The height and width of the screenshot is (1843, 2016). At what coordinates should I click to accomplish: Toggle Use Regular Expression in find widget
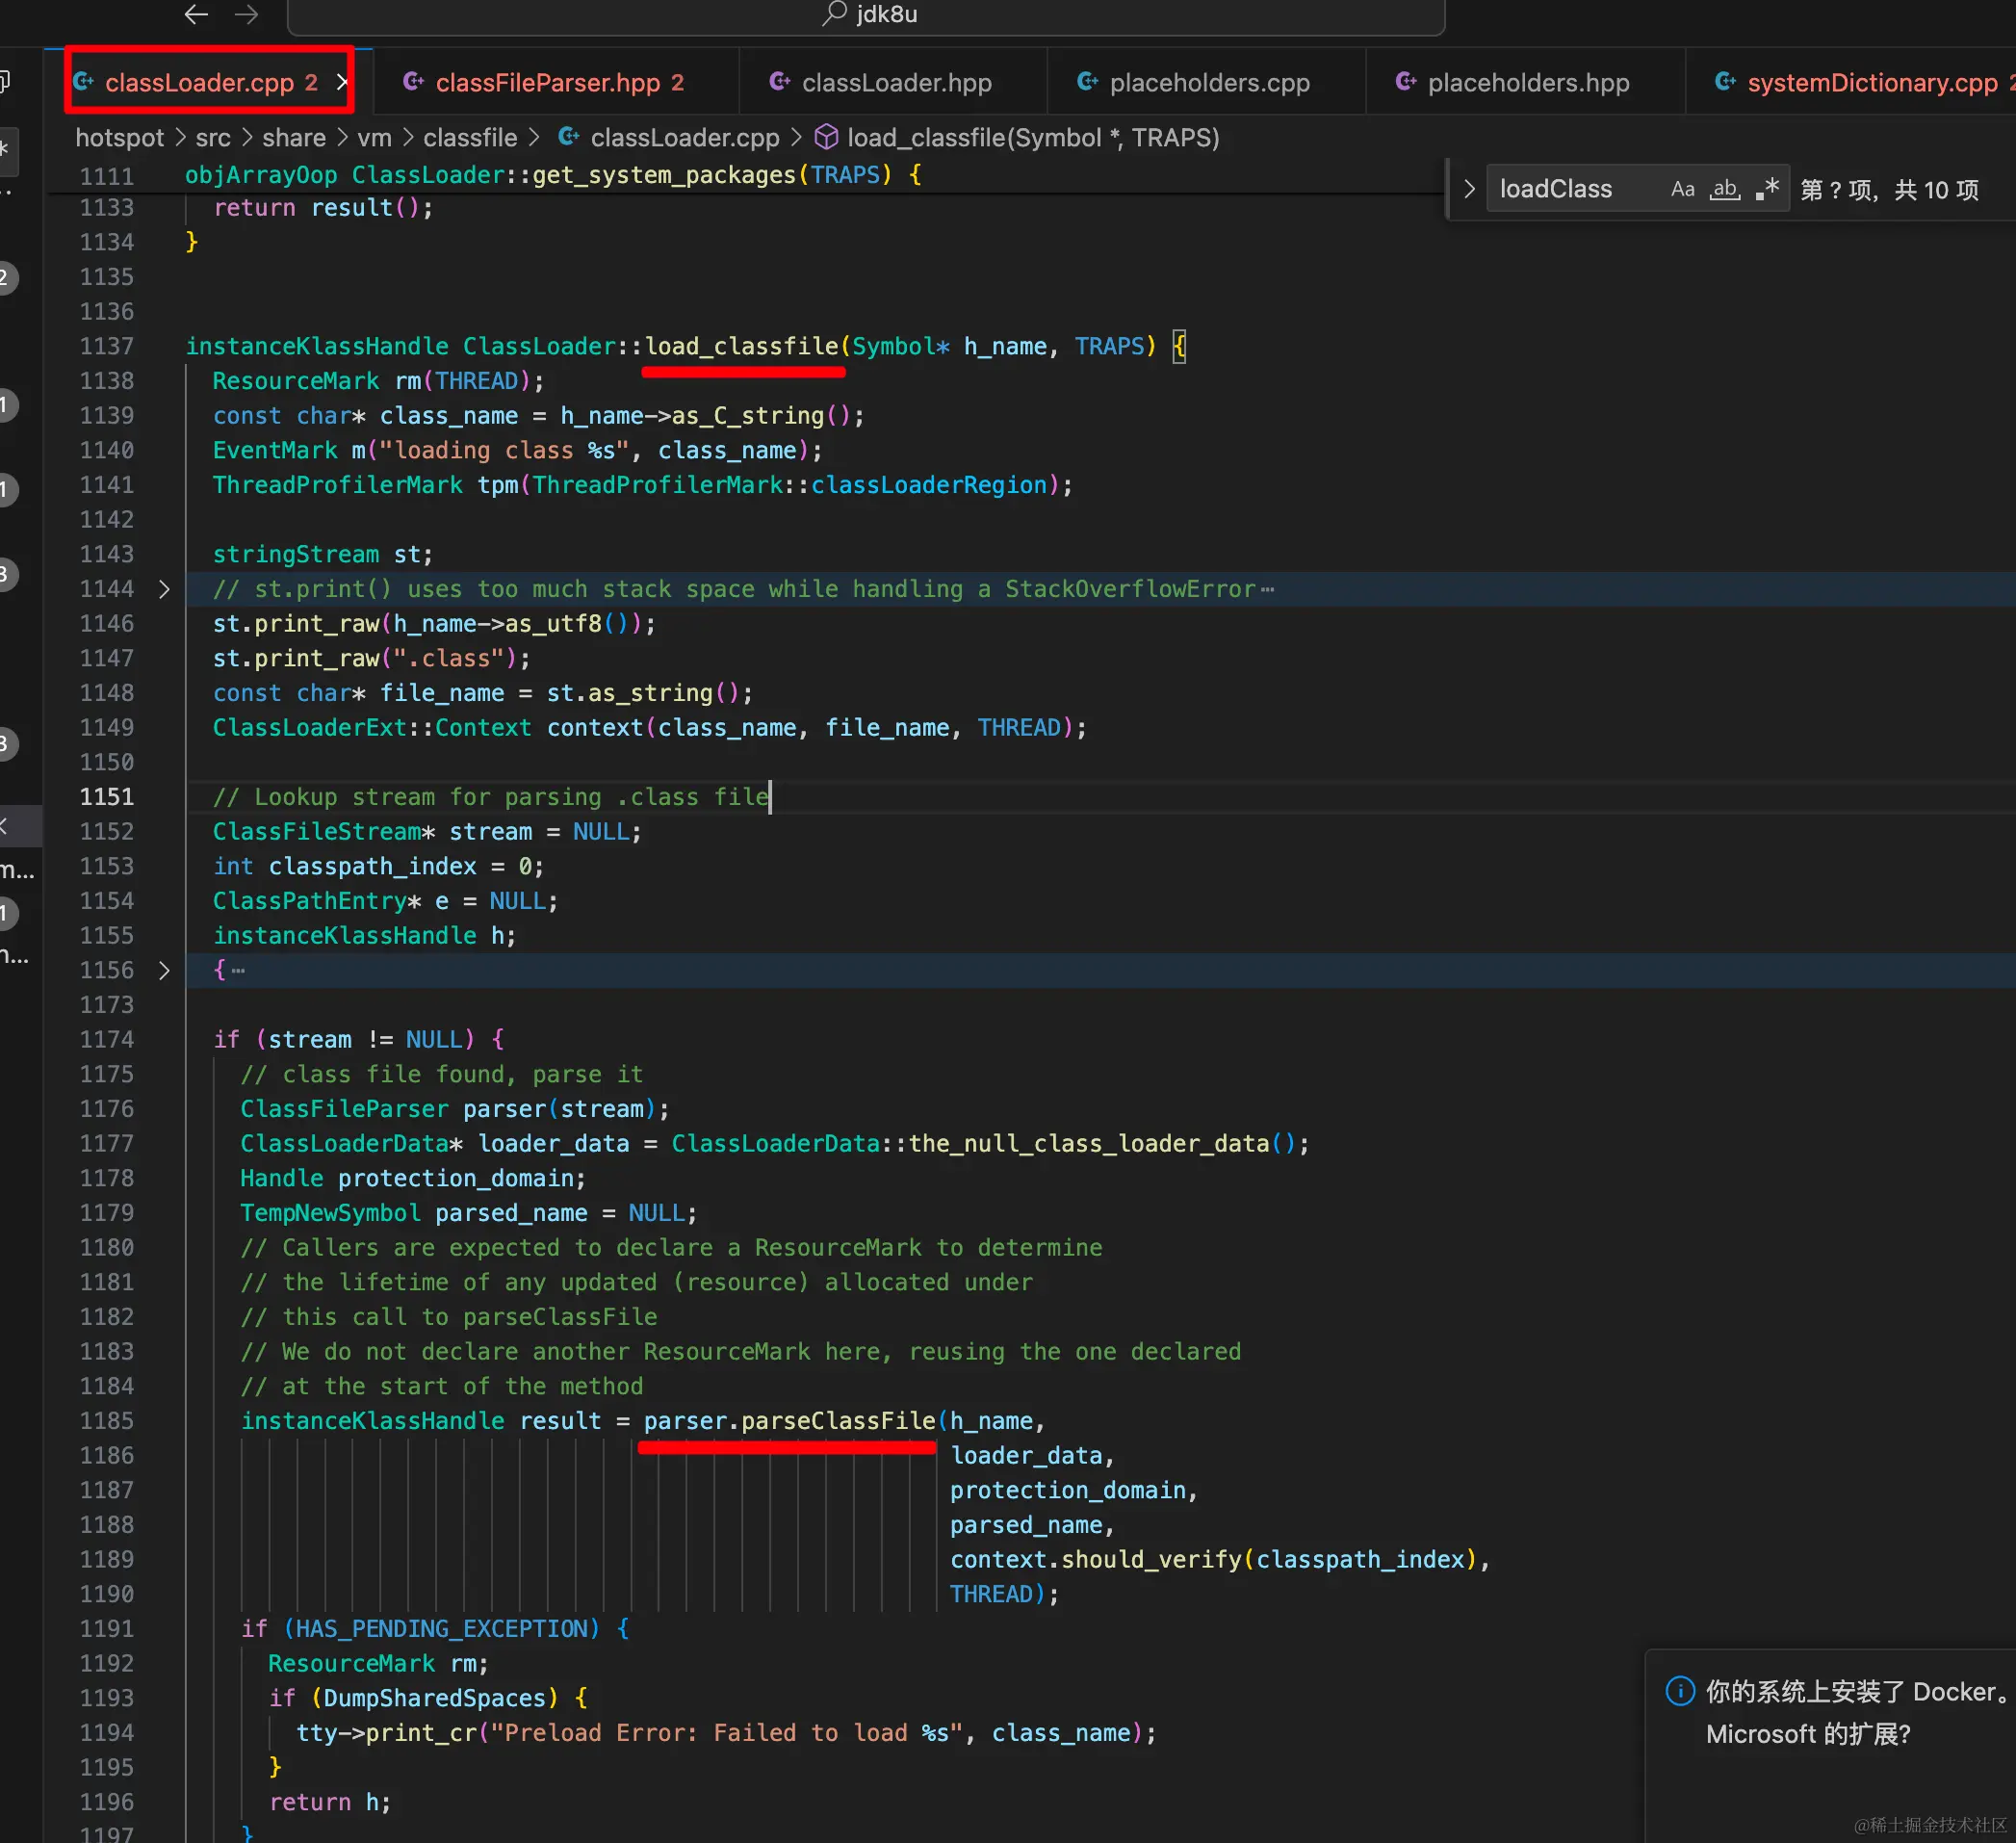click(1767, 189)
